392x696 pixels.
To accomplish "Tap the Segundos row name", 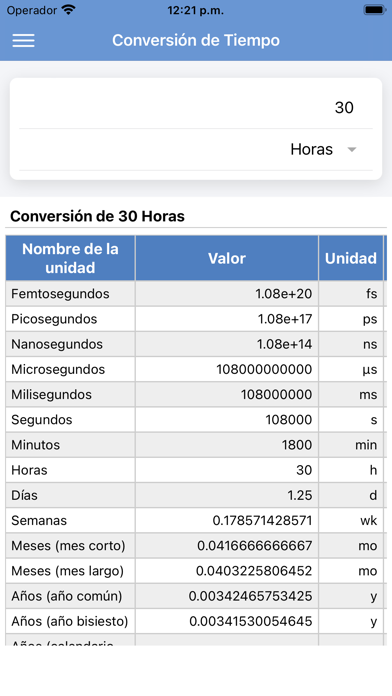I will (42, 420).
